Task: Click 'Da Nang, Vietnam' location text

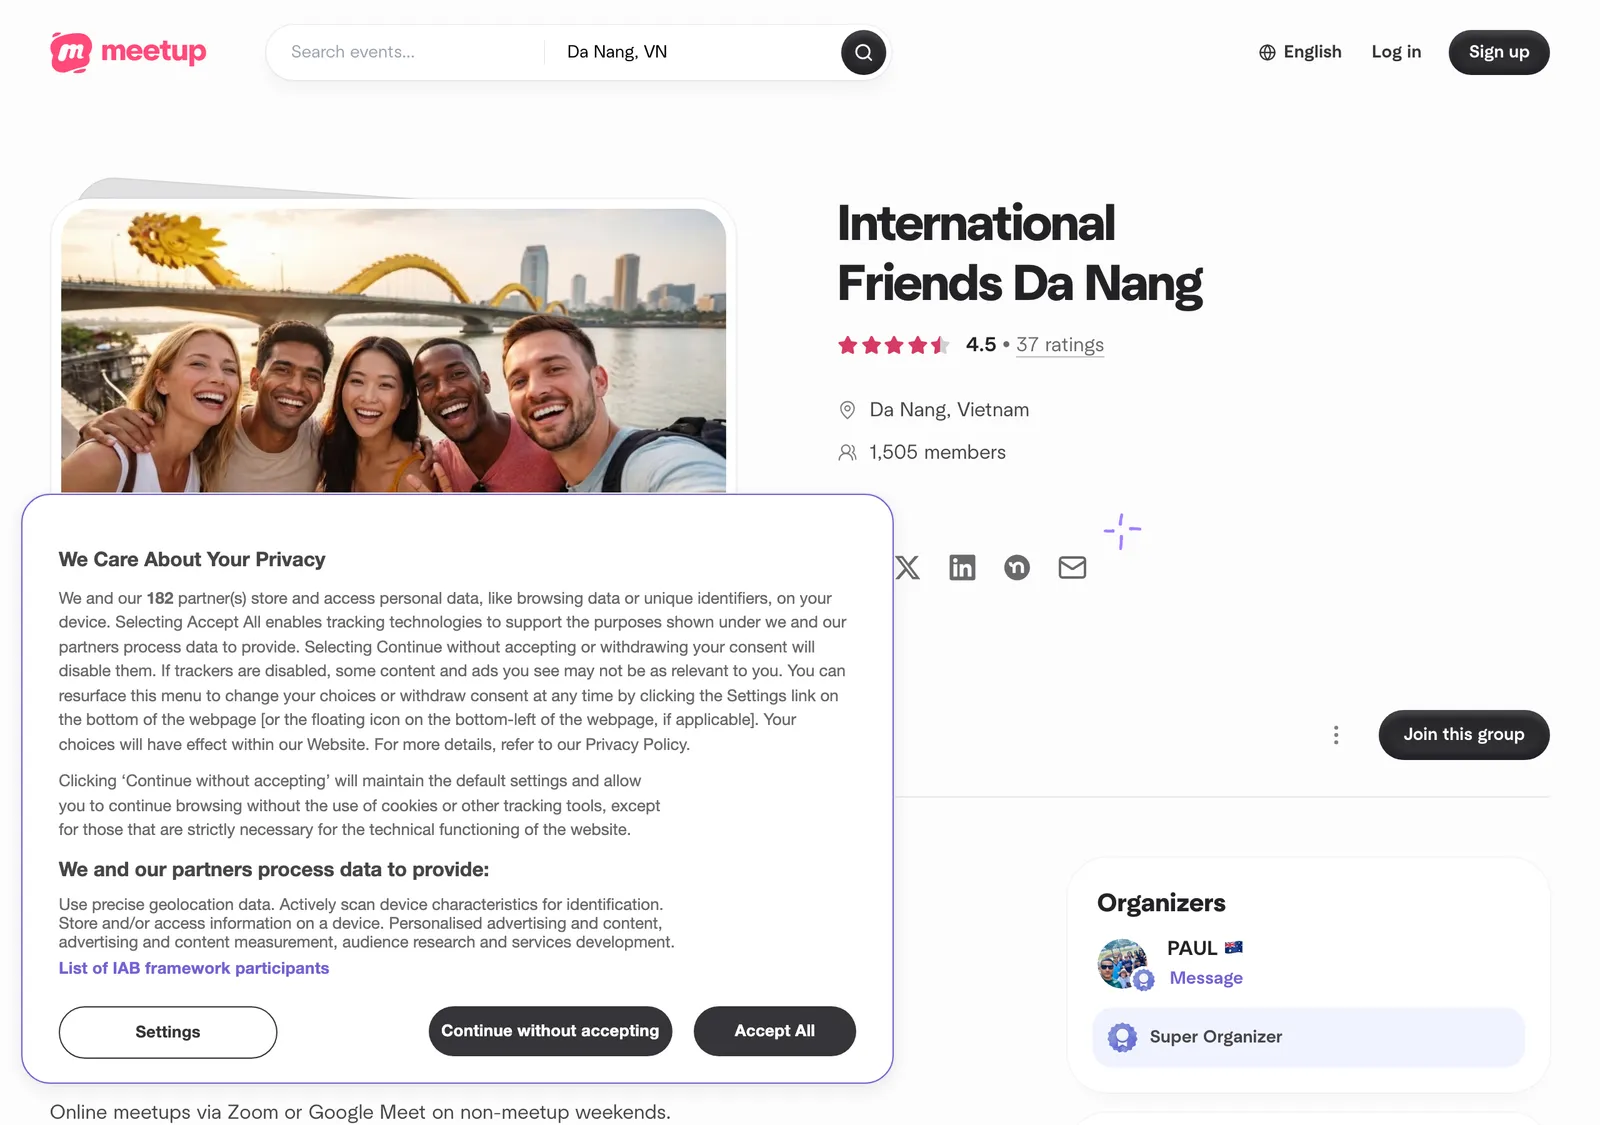Action: click(x=949, y=410)
